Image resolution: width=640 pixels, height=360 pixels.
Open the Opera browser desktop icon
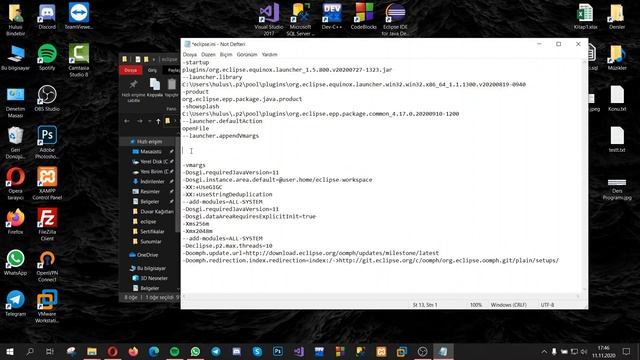(x=16, y=183)
